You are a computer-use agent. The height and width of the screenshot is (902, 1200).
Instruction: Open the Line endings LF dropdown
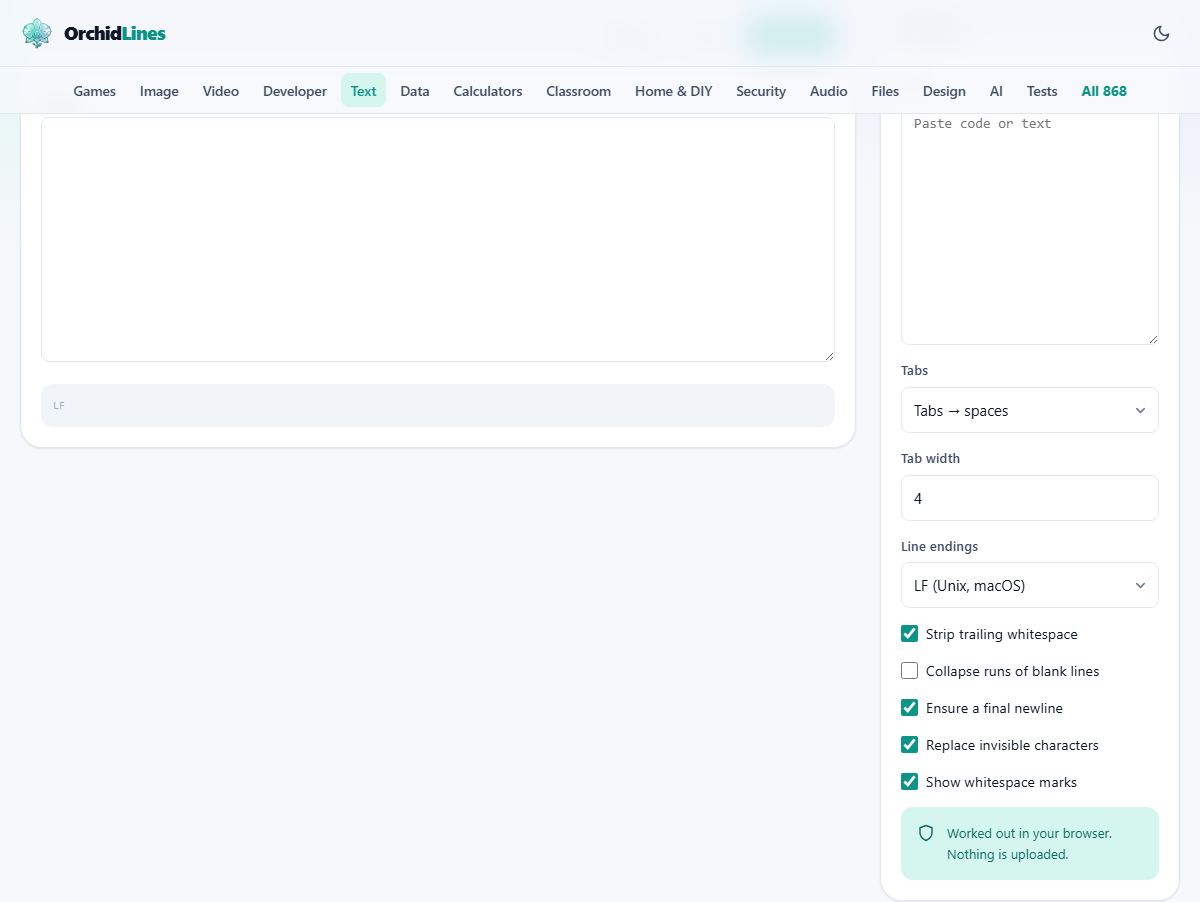(1030, 585)
